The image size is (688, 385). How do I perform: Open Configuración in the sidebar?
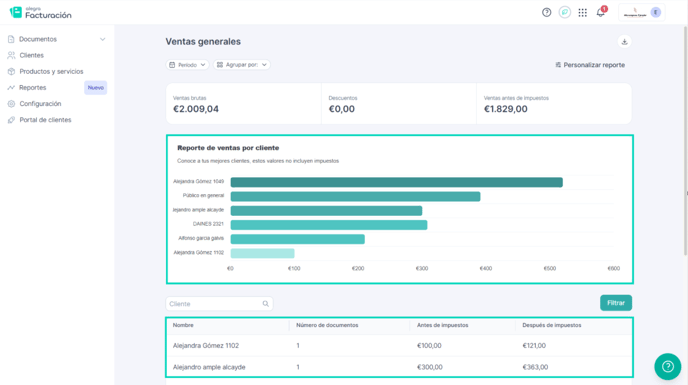[x=40, y=104]
